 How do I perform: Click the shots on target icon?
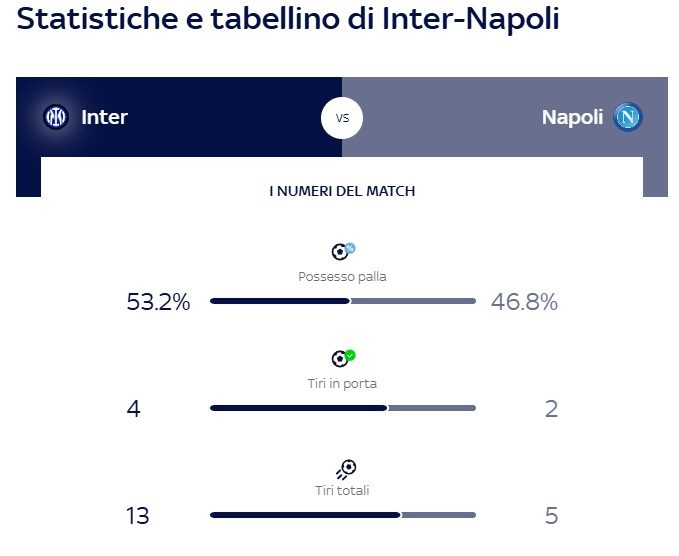click(342, 358)
